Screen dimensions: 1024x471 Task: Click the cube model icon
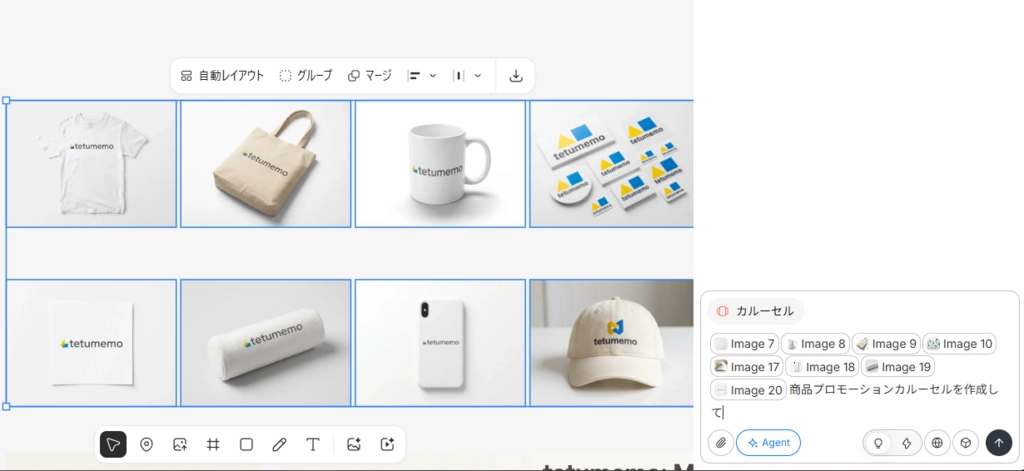965,443
